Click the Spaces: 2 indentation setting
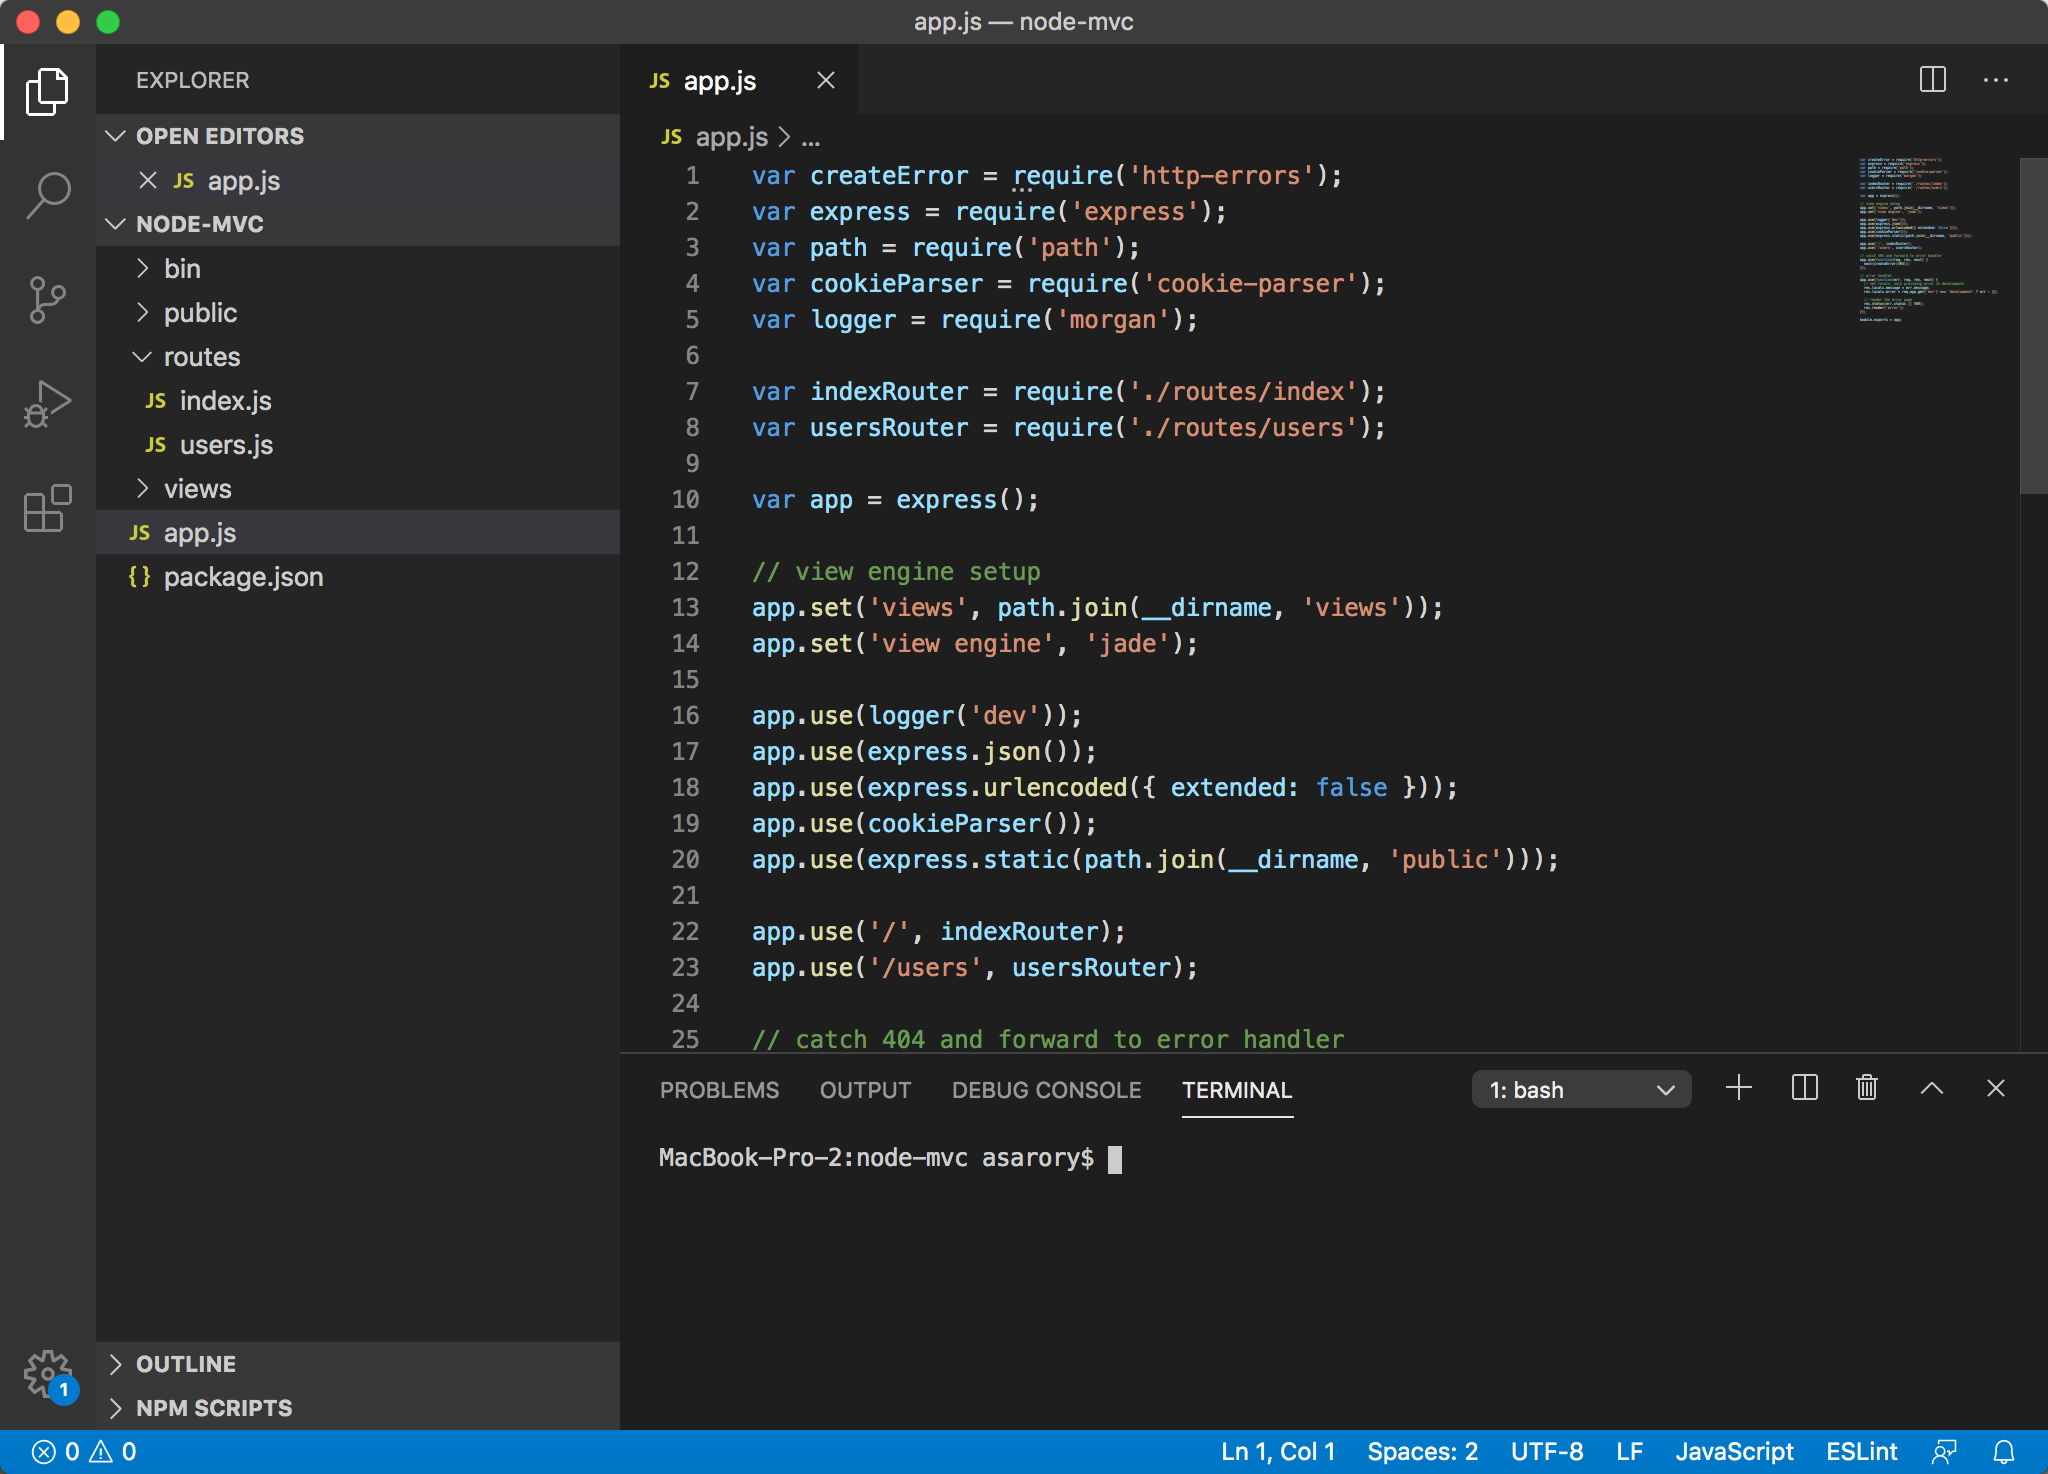Image resolution: width=2048 pixels, height=1474 pixels. pos(1422,1452)
